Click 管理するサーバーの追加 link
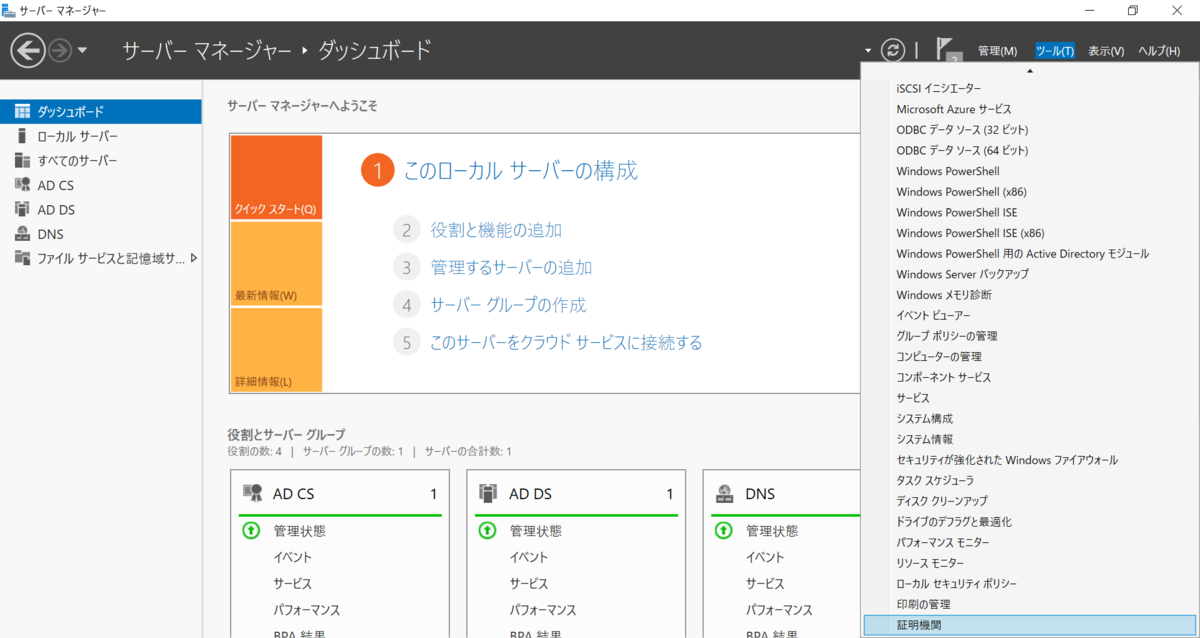 click(x=511, y=268)
